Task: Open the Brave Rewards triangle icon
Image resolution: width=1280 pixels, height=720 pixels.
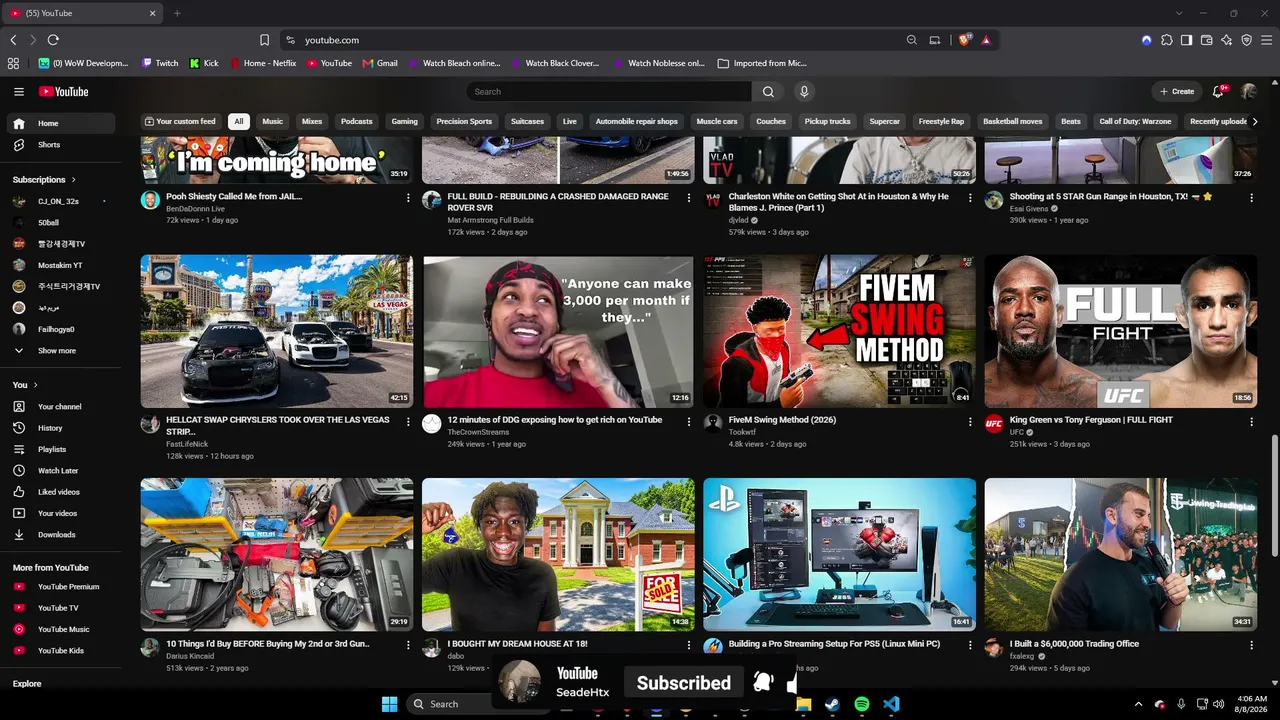Action: [986, 40]
